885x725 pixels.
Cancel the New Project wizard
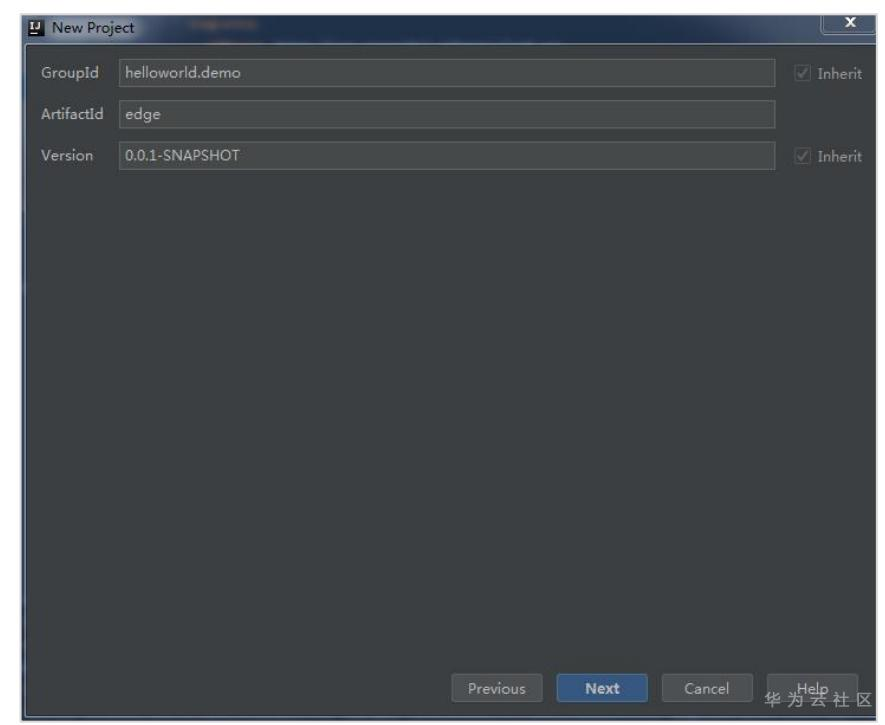pyautogui.click(x=707, y=688)
